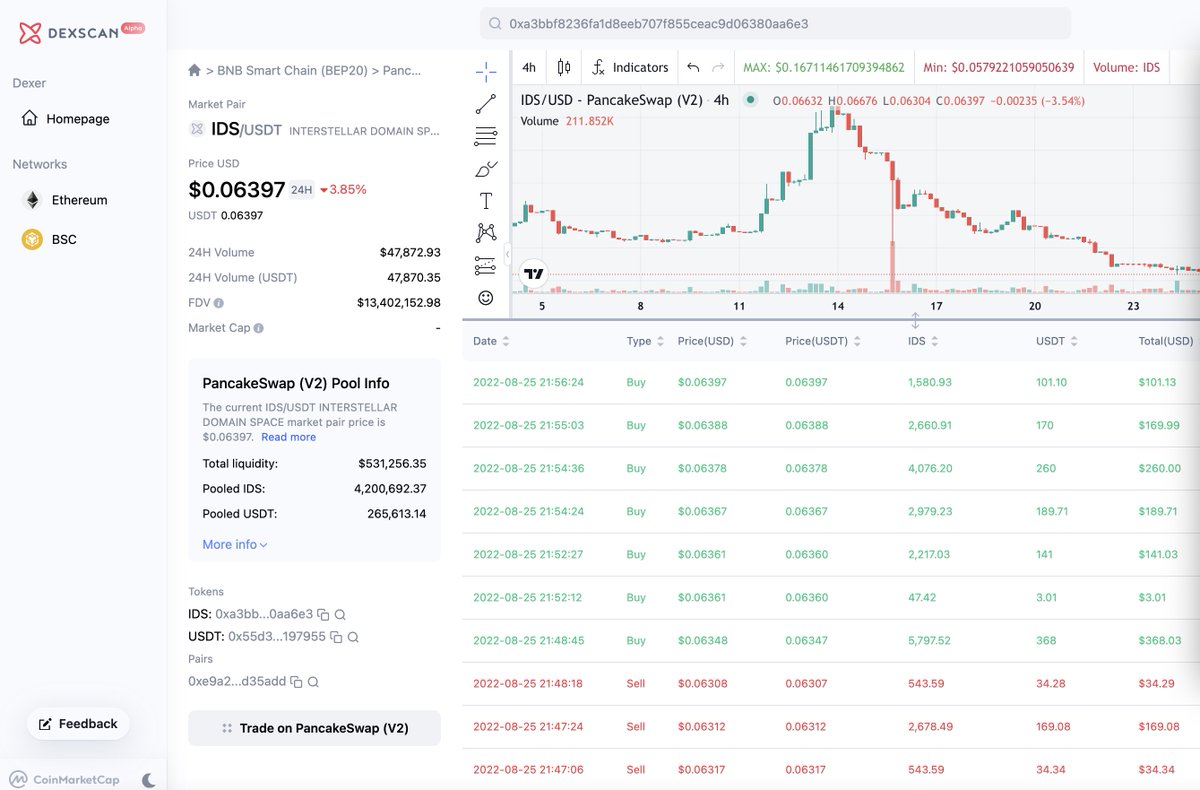Show FDV info tooltip icon

pyautogui.click(x=218, y=303)
